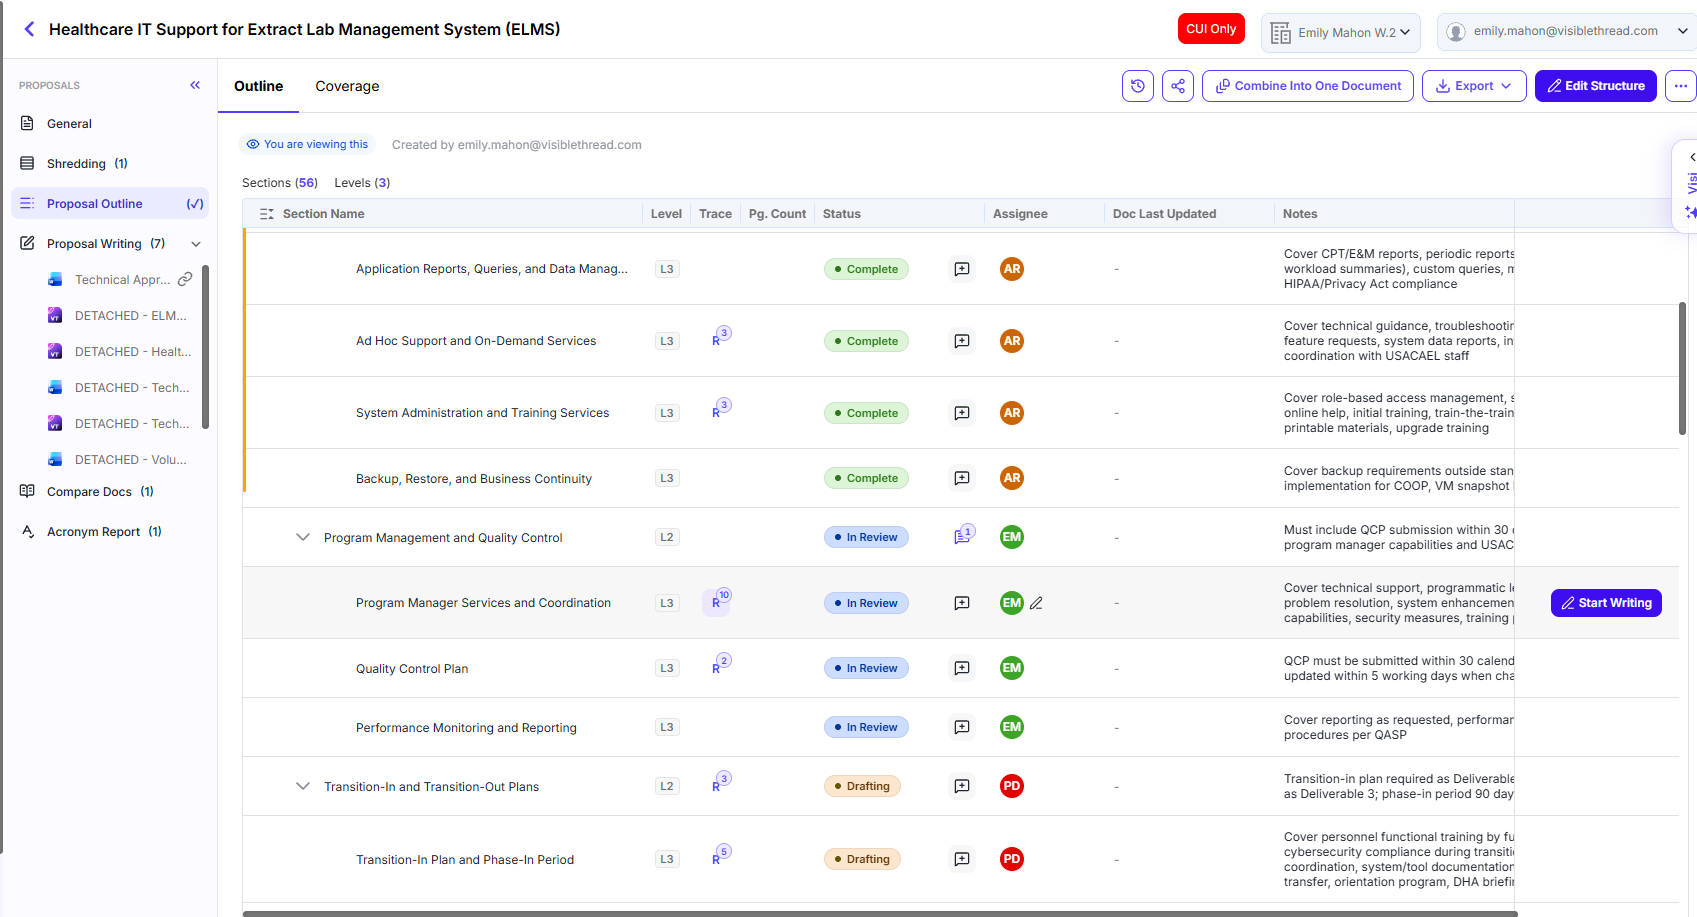Open comments on Quality Control Plan row
1697x917 pixels.
[962, 668]
